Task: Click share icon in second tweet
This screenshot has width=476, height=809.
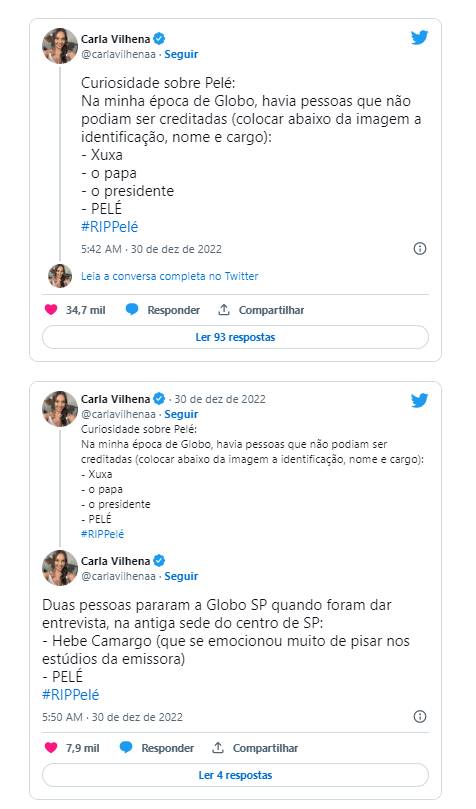Action: click(218, 747)
